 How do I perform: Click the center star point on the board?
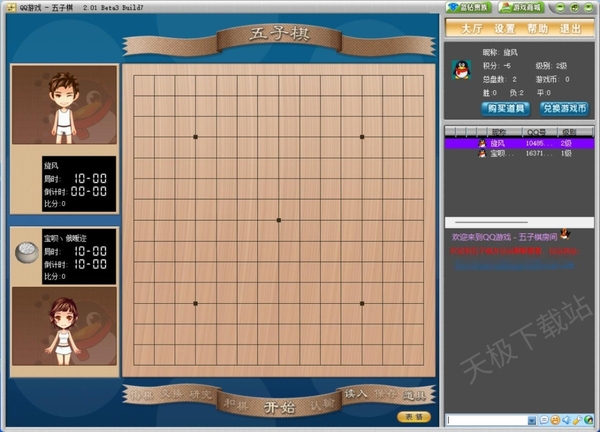279,219
